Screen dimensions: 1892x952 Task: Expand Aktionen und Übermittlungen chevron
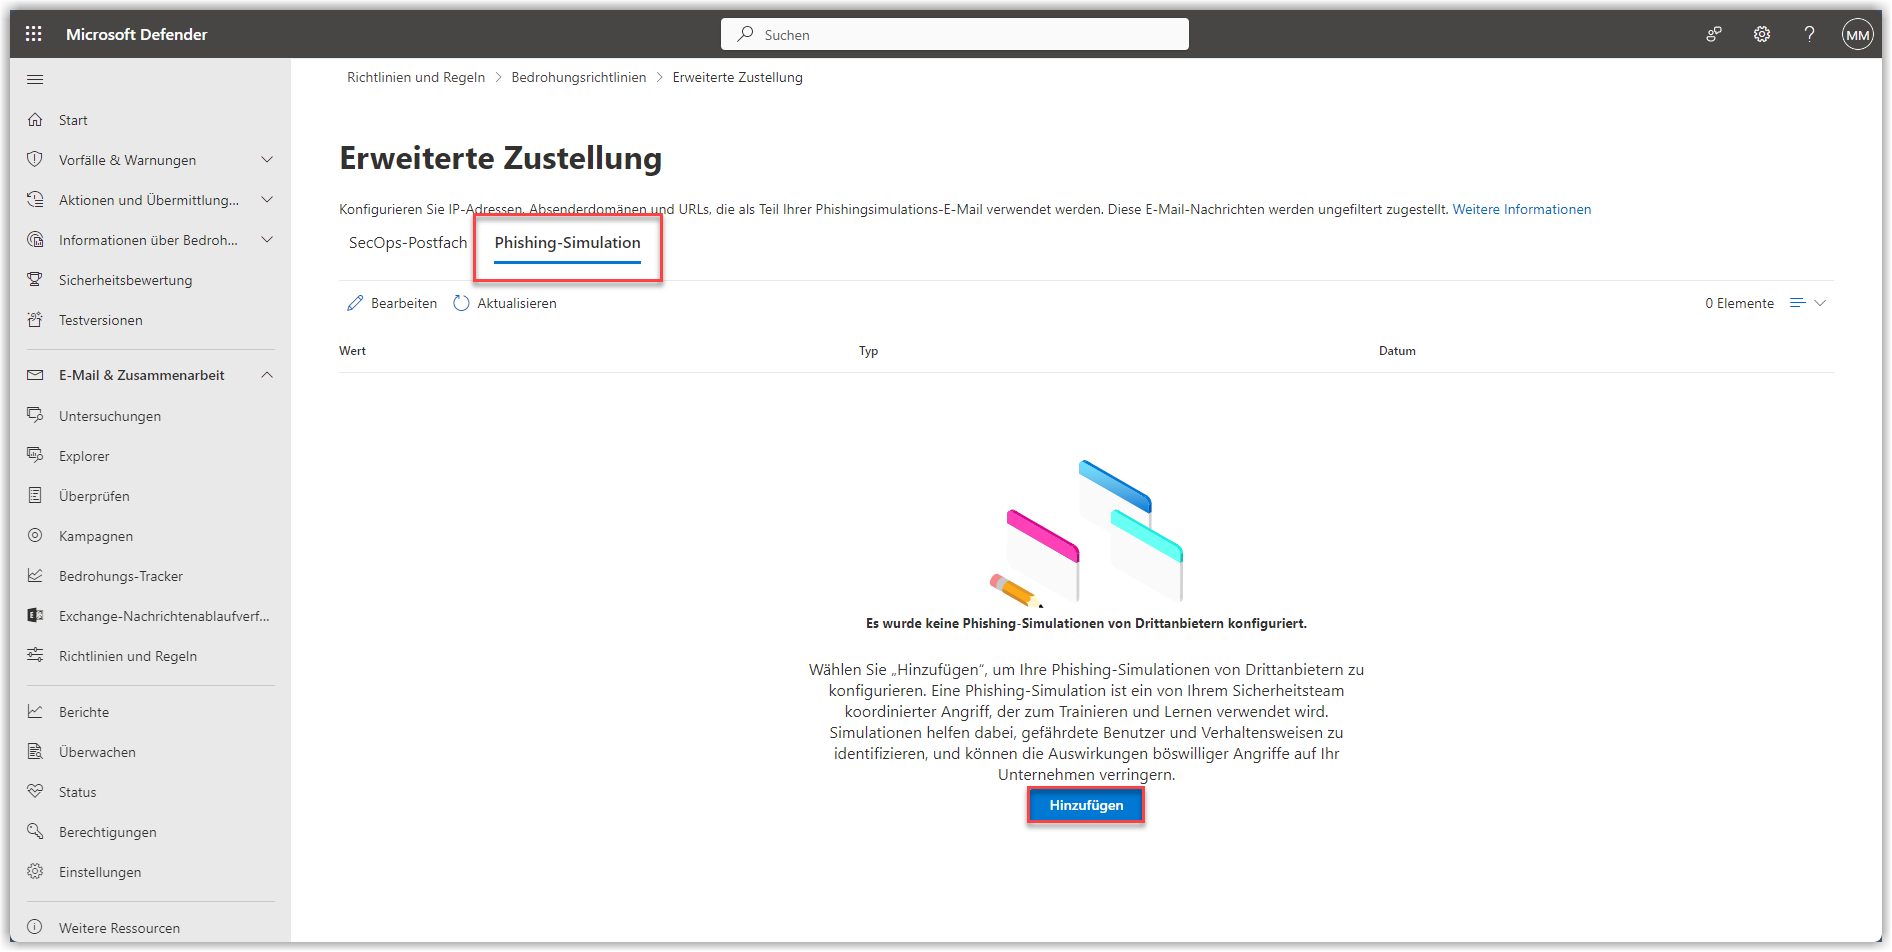(267, 200)
